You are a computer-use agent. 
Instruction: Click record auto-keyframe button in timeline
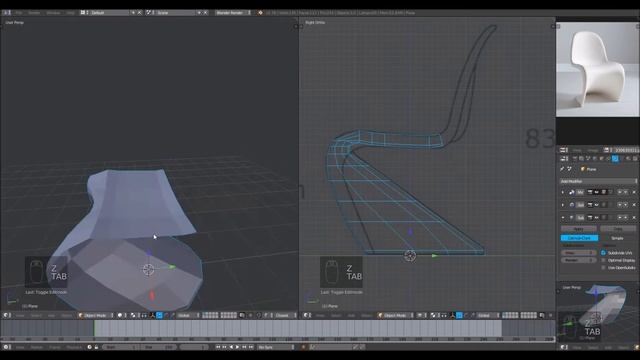click(x=303, y=347)
